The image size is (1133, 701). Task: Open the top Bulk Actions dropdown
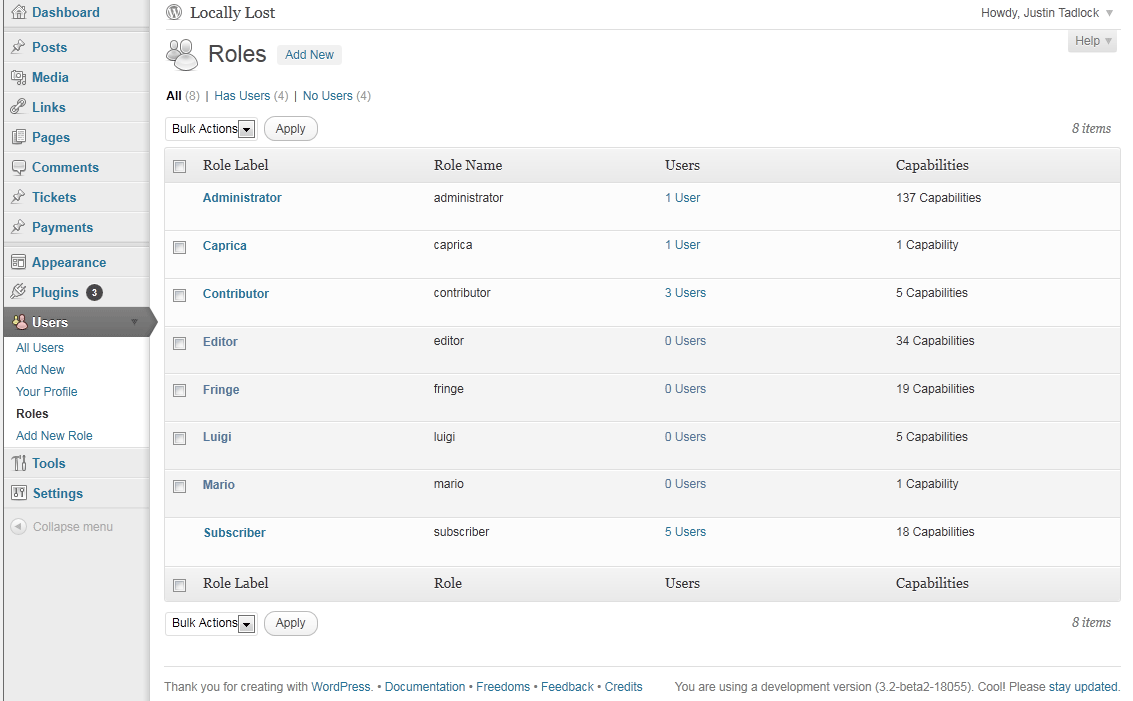[211, 129]
